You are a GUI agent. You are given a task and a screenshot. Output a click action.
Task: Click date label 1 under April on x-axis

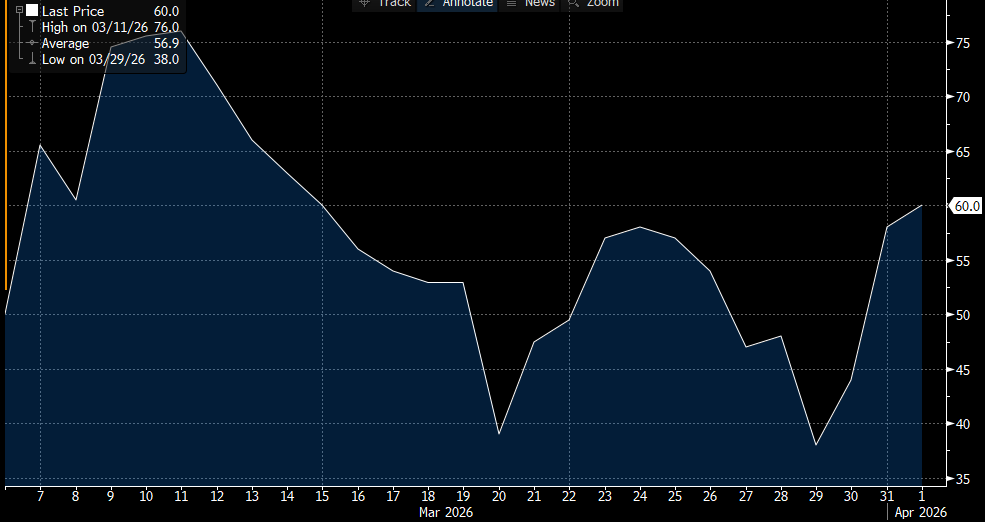(x=922, y=496)
